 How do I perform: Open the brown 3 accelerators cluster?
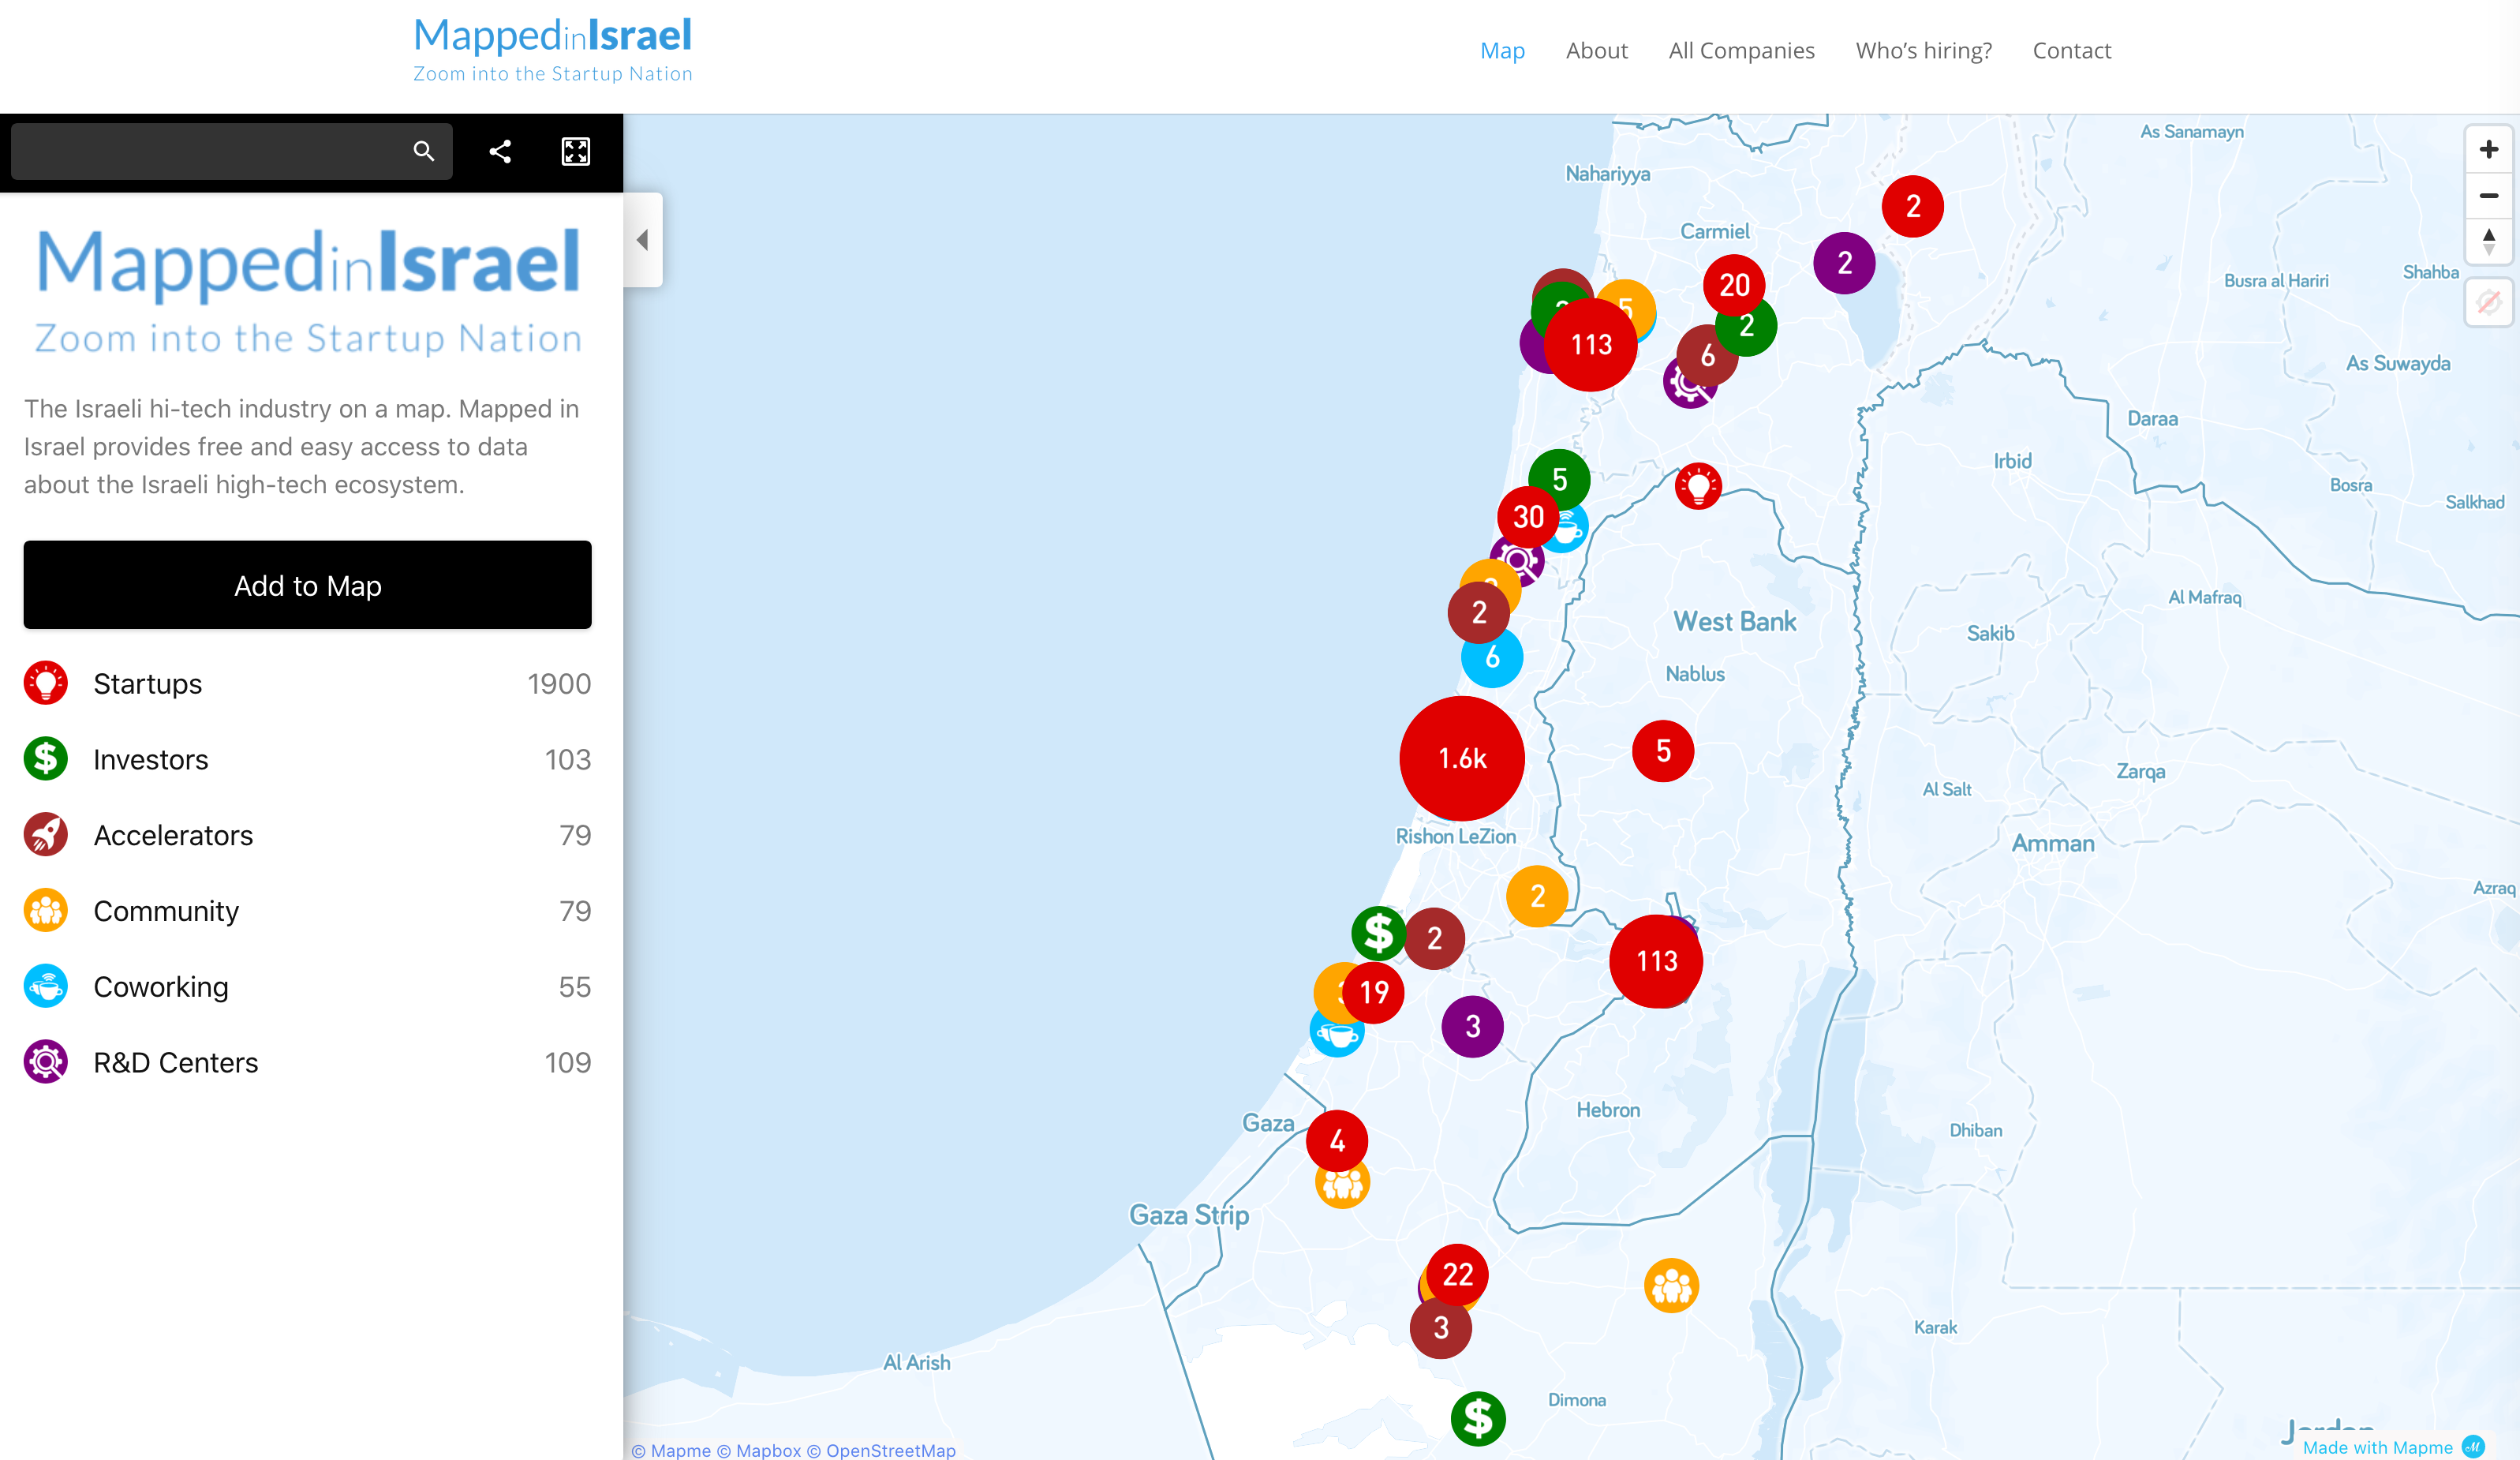[x=1440, y=1327]
